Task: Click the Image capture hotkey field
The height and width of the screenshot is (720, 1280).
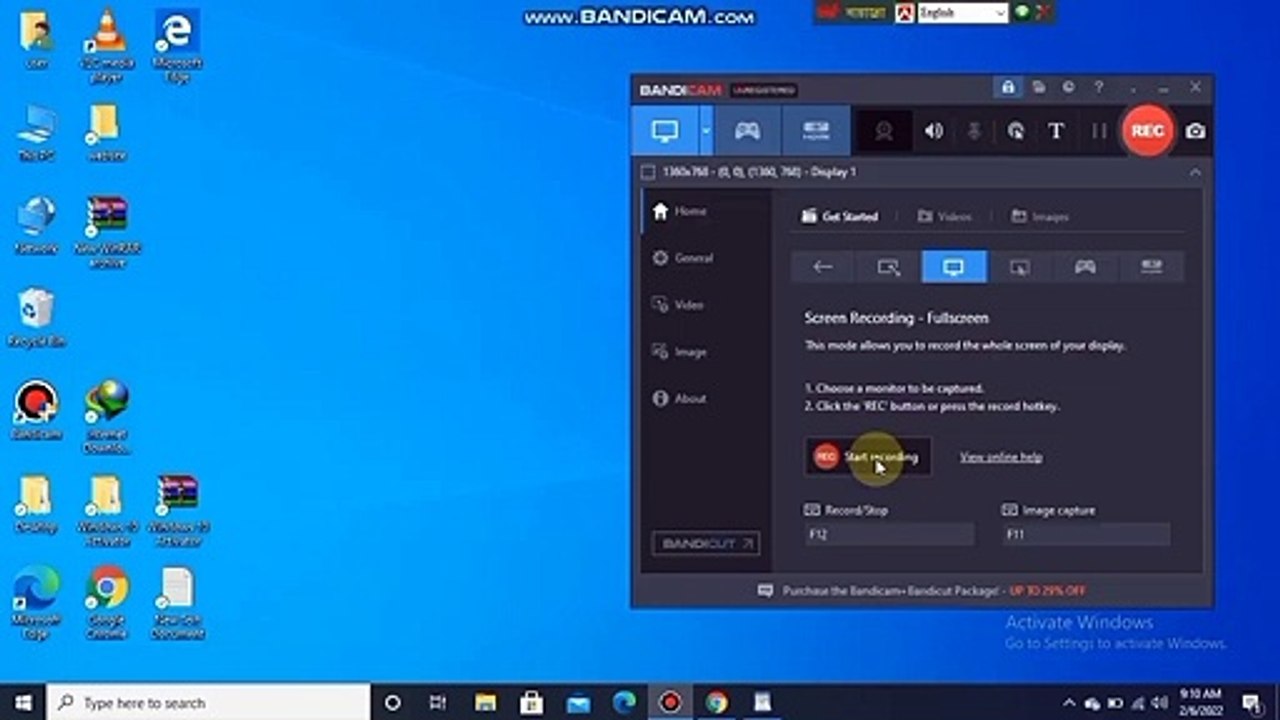Action: (1086, 535)
